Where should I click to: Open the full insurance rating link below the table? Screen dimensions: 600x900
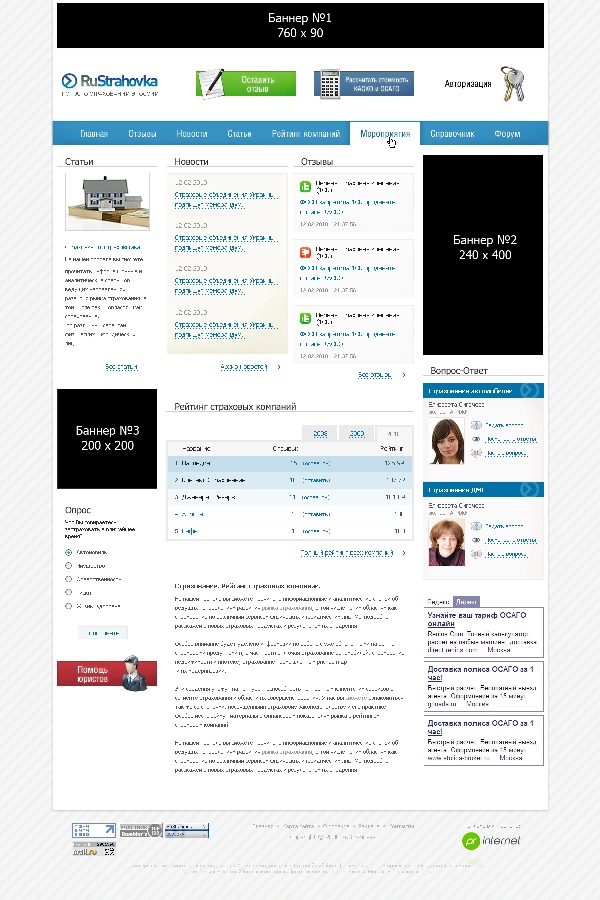[347, 553]
